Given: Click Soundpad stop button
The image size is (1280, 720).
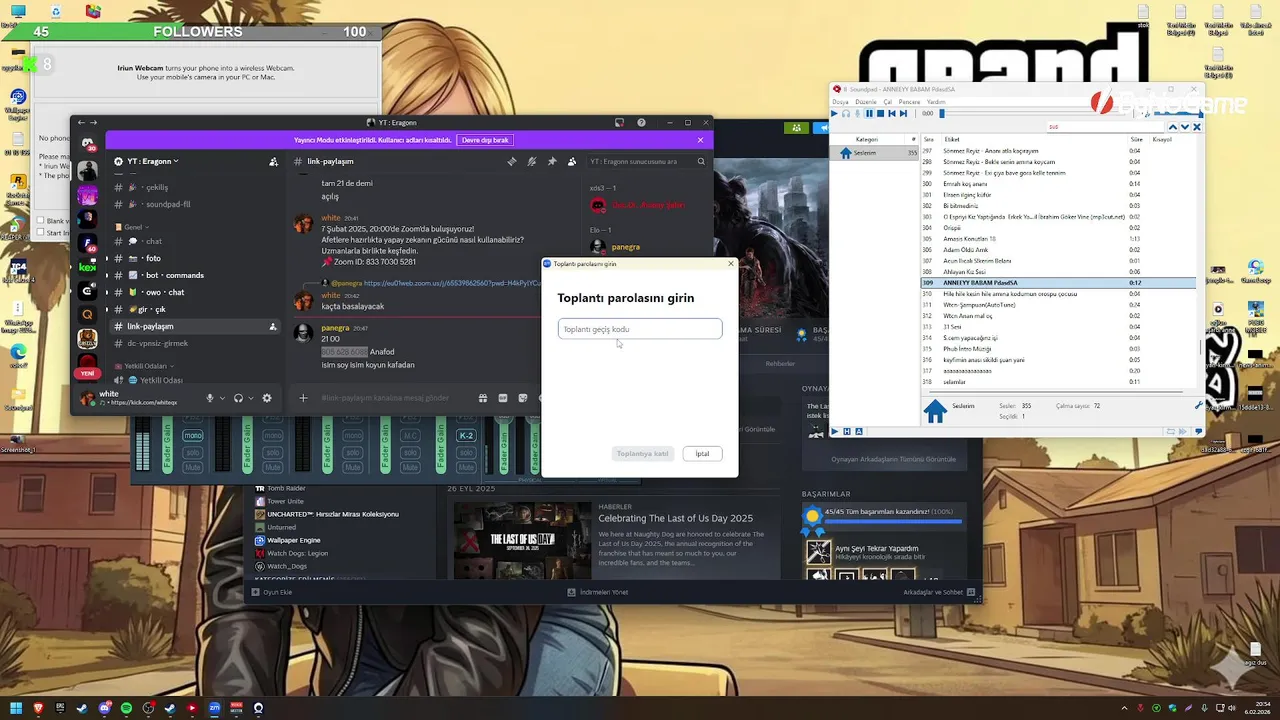Looking at the screenshot, I should (x=881, y=113).
